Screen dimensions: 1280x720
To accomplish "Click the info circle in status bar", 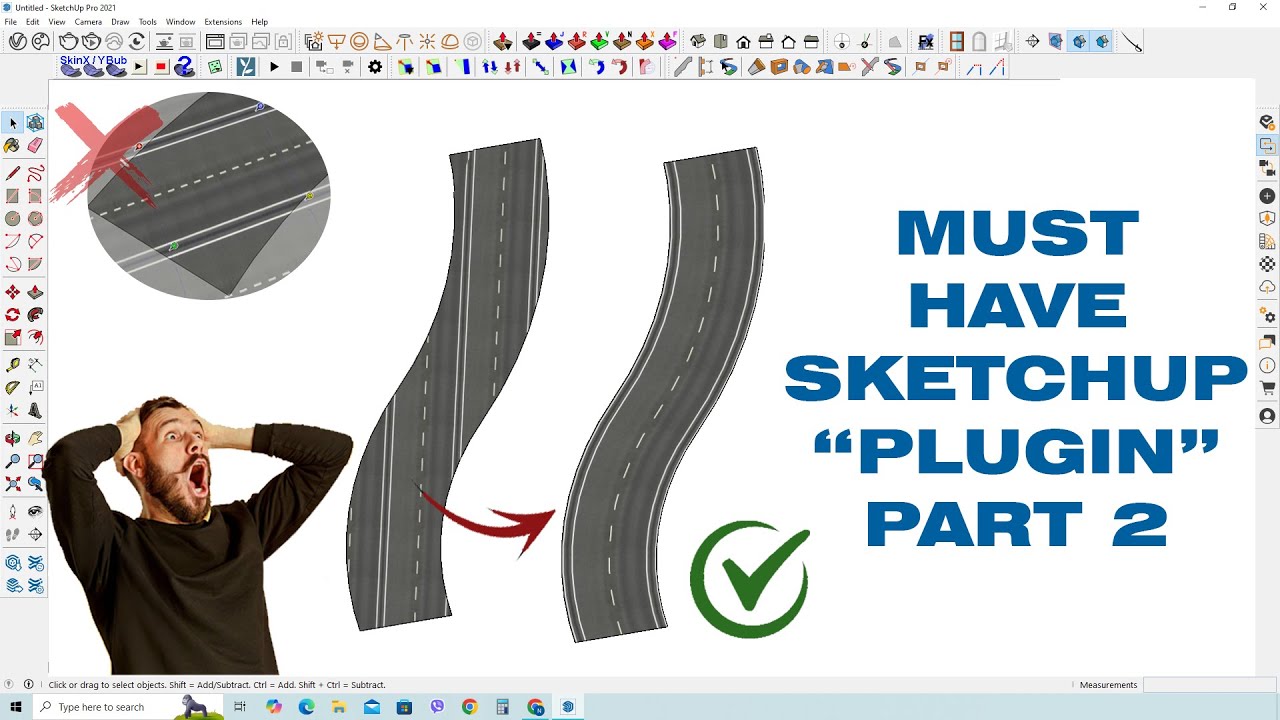I will [28, 685].
